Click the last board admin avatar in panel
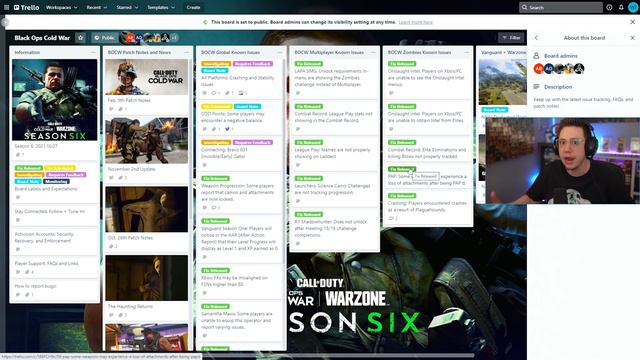The height and width of the screenshot is (360, 640). pos(579,69)
